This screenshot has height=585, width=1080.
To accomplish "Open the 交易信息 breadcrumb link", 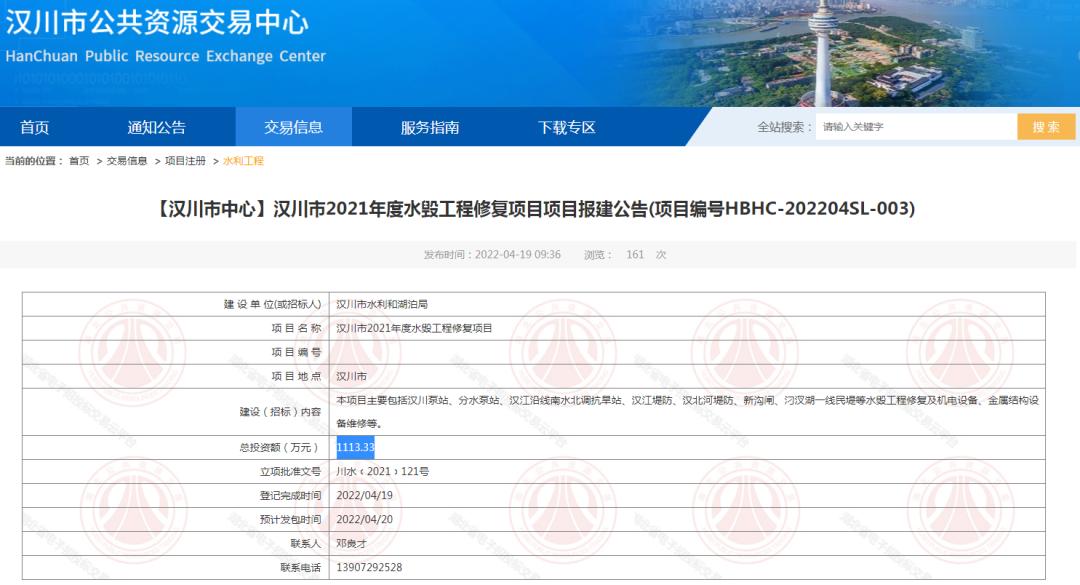I will pyautogui.click(x=127, y=161).
